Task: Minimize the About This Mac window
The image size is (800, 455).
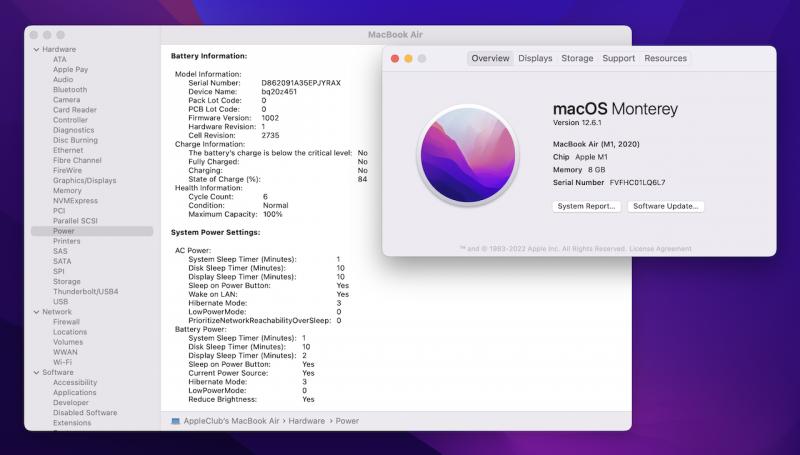Action: coord(408,59)
